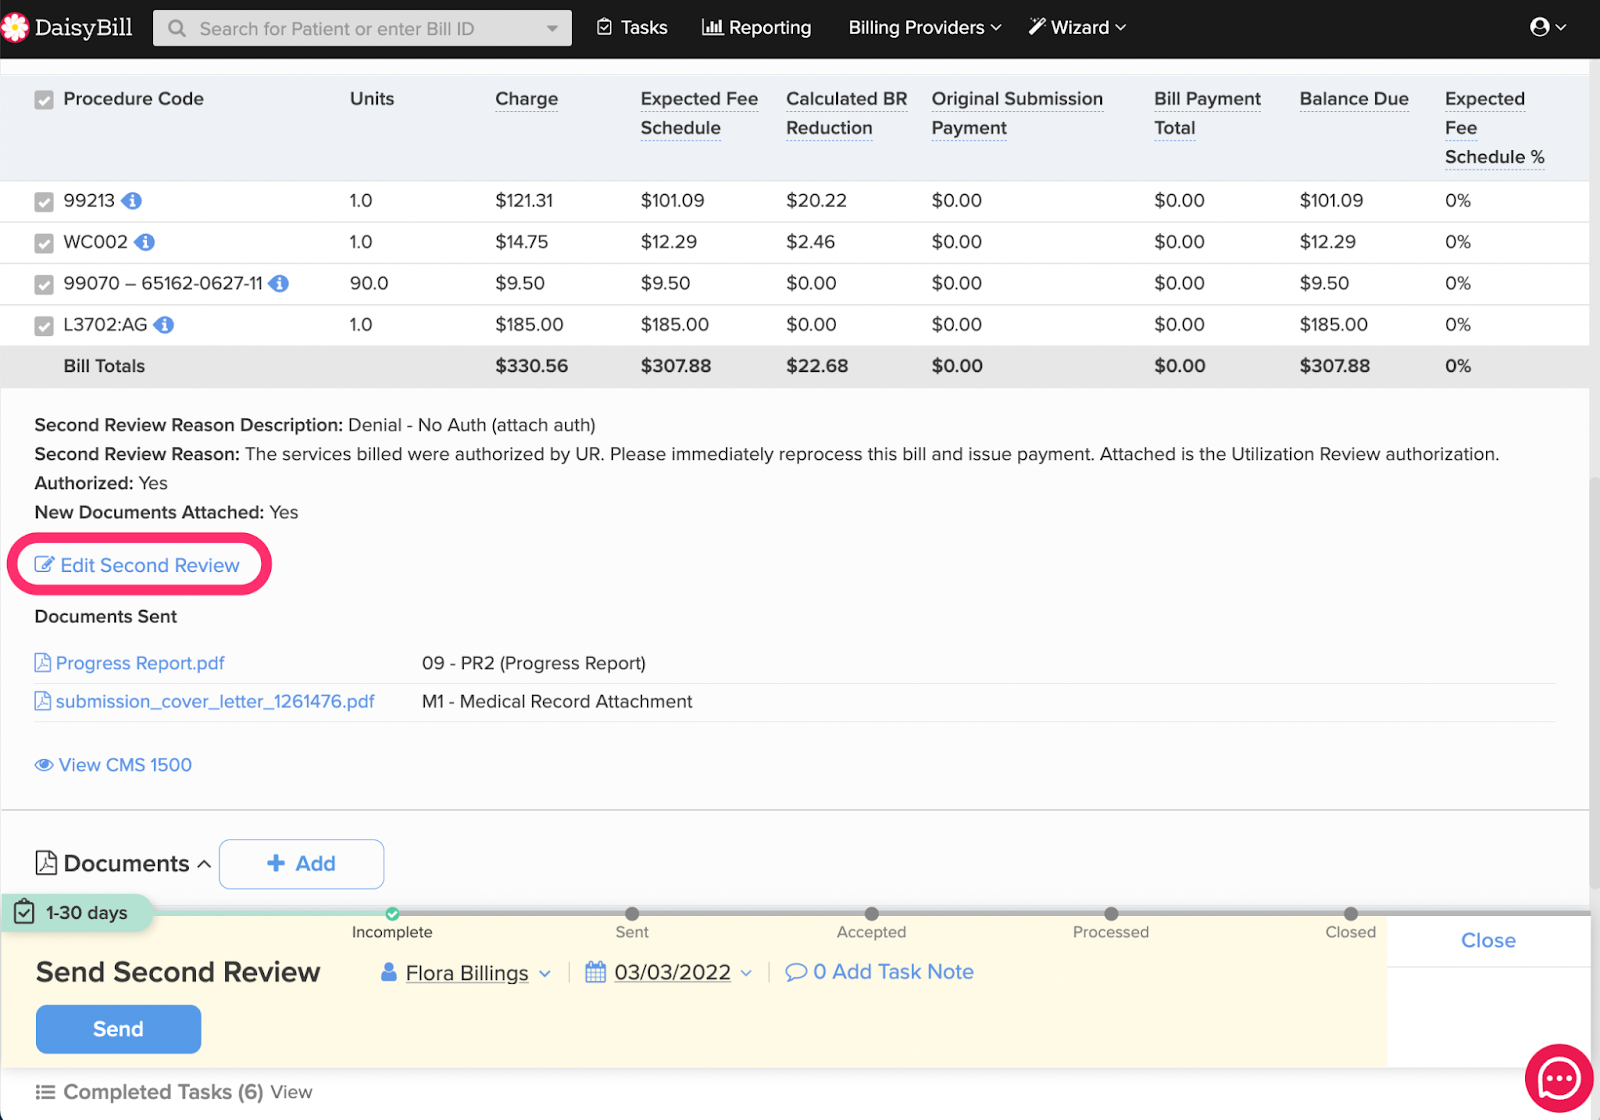The width and height of the screenshot is (1600, 1120).
Task: Click the DaisyBill flower logo
Action: [15, 28]
